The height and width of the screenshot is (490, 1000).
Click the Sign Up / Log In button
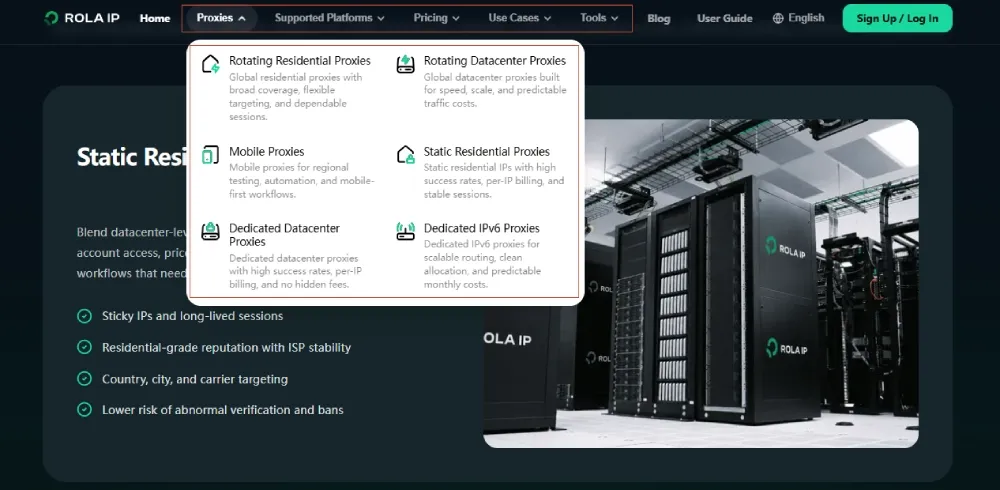(897, 18)
